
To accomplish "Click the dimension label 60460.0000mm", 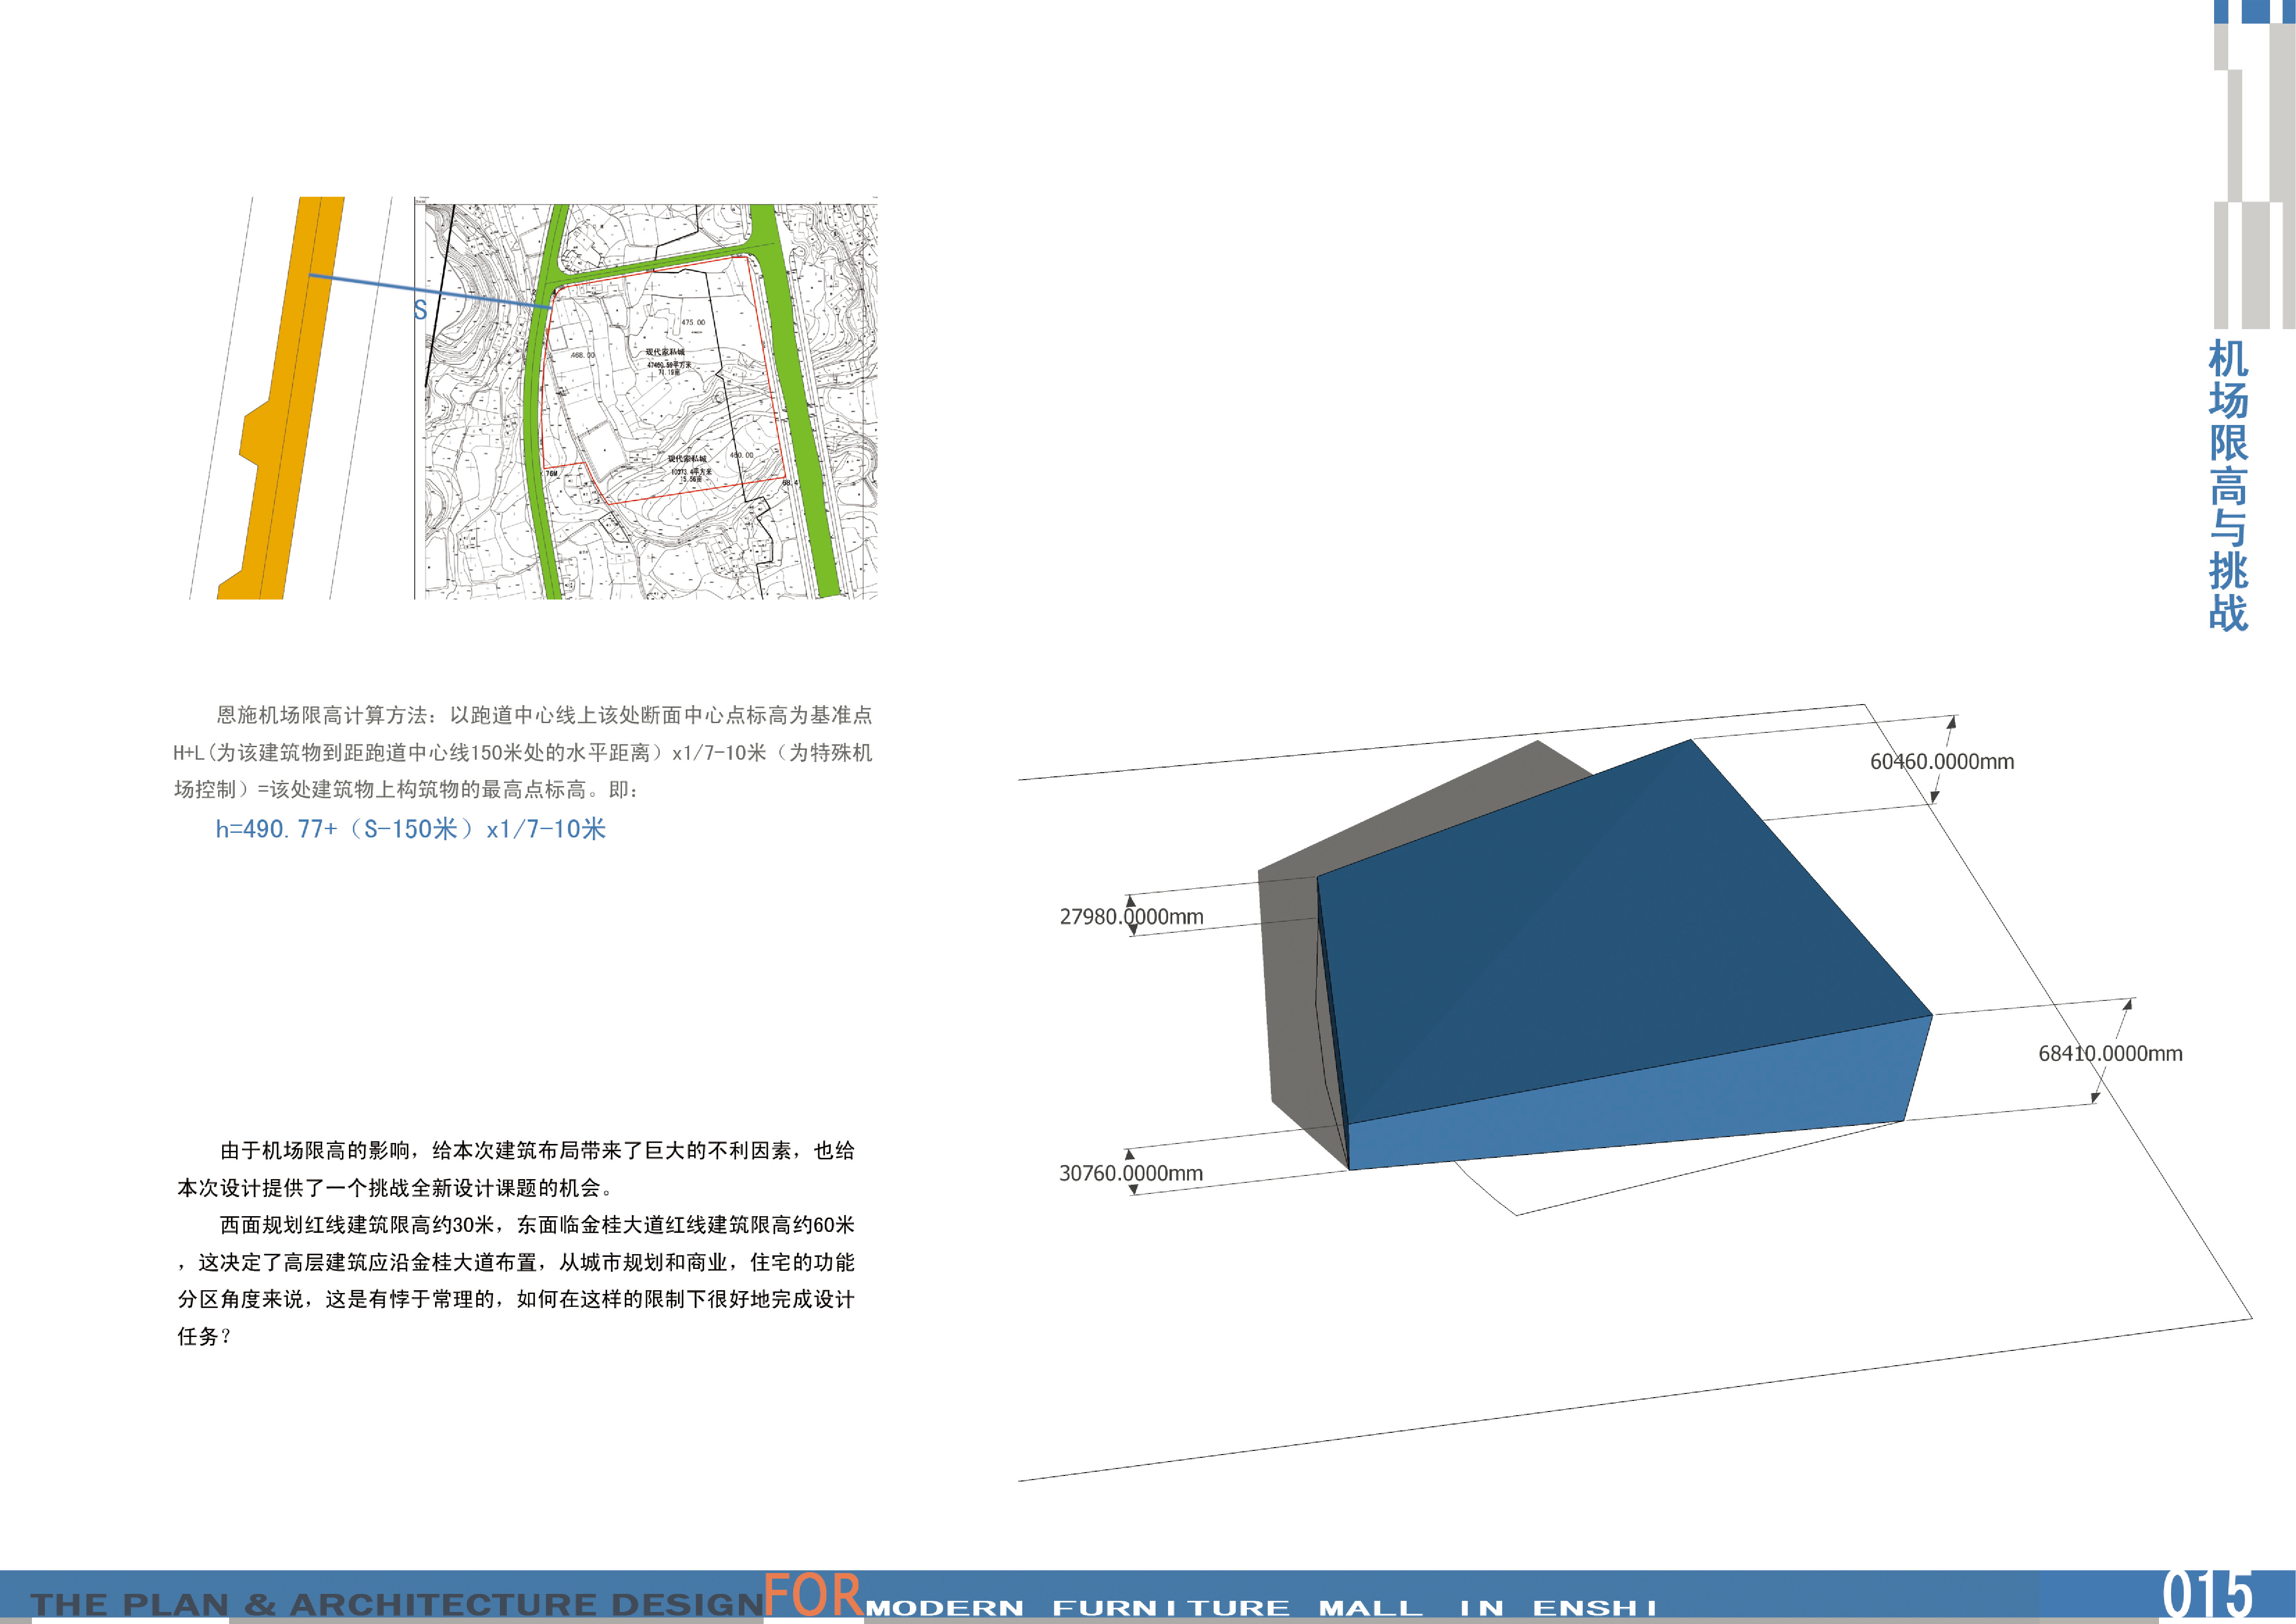I will (x=1942, y=762).
